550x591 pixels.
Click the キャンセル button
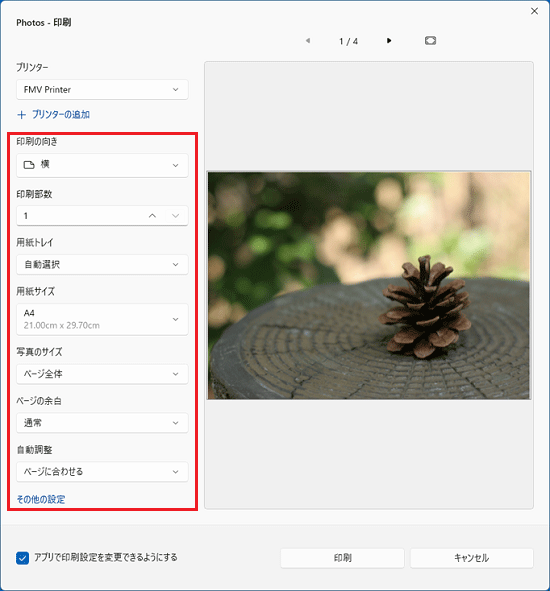pos(472,558)
